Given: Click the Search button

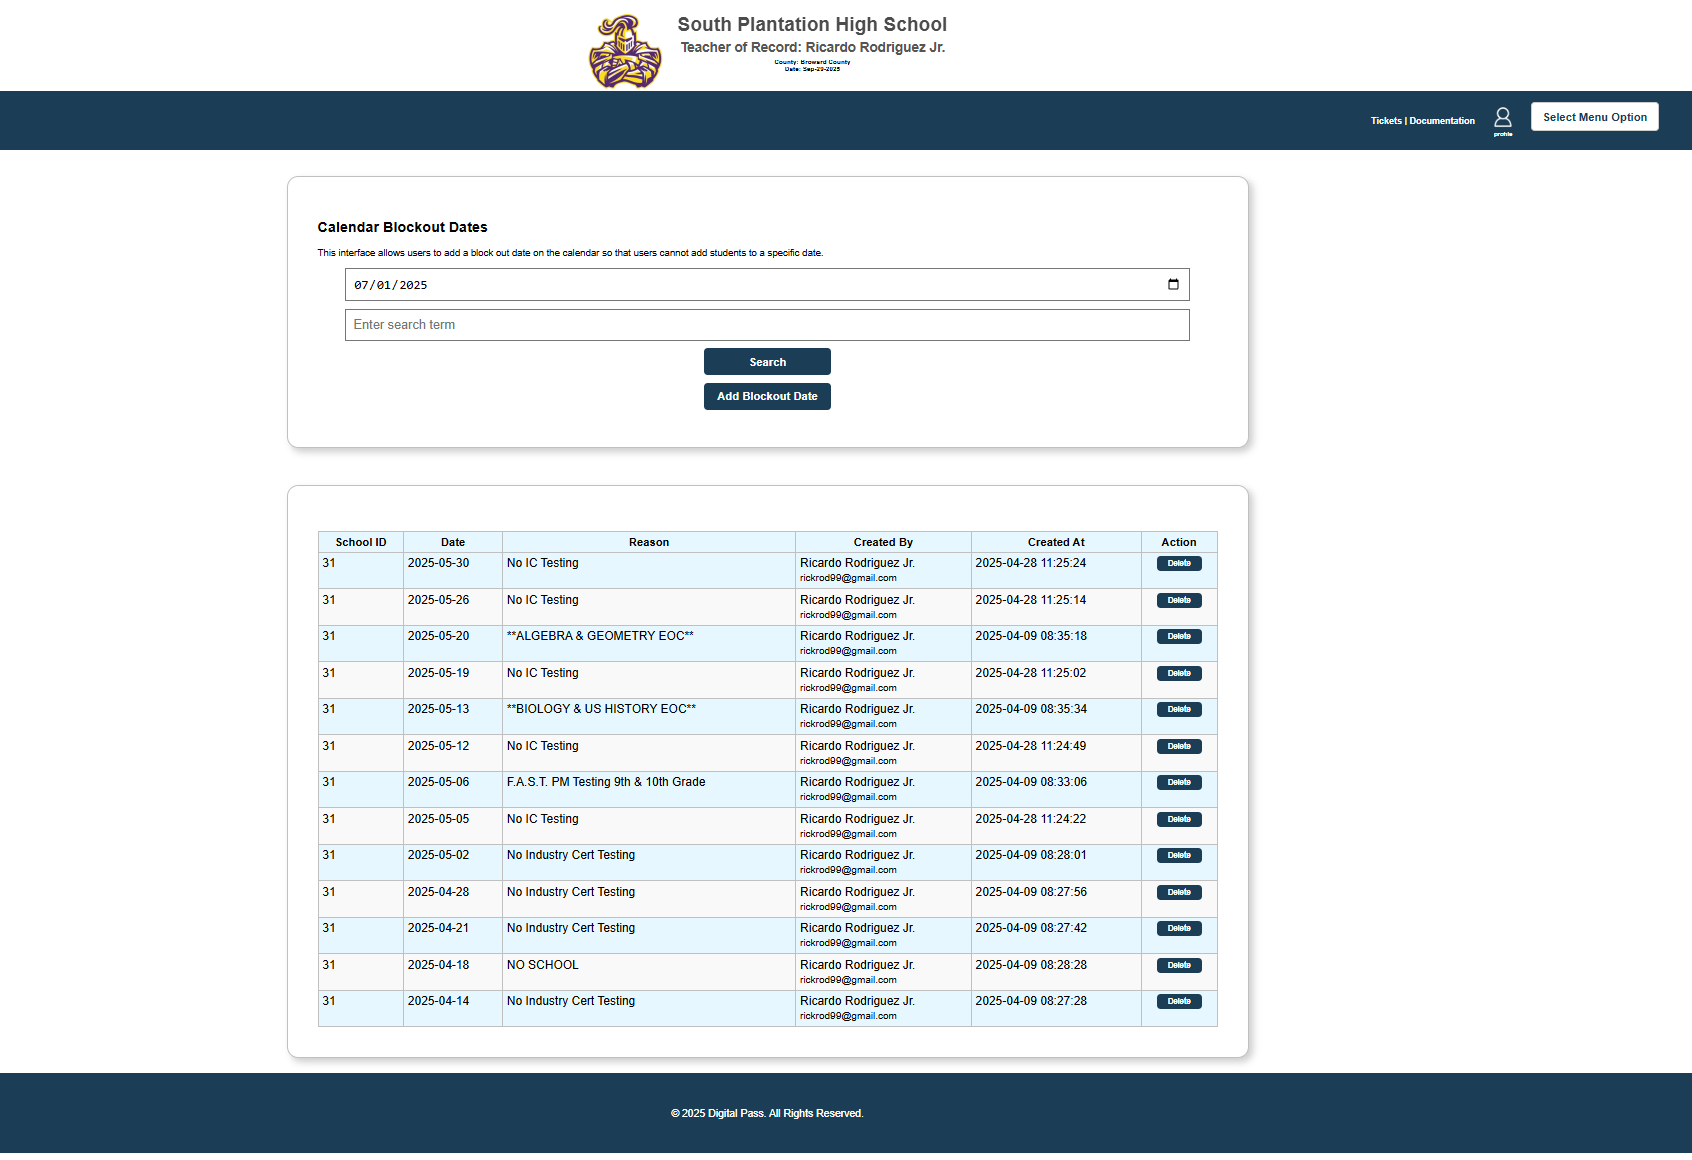Looking at the screenshot, I should tap(766, 361).
